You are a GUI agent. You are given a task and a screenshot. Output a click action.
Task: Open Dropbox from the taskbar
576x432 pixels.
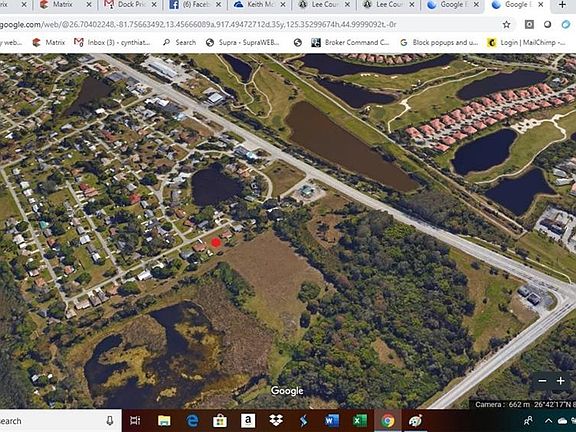[x=276, y=421]
